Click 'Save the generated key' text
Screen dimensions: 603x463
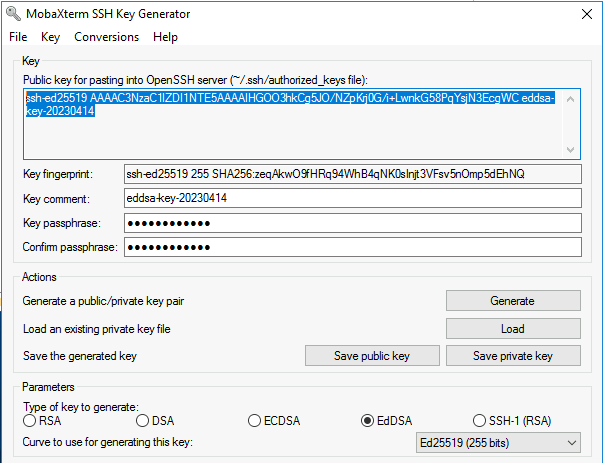pos(80,356)
